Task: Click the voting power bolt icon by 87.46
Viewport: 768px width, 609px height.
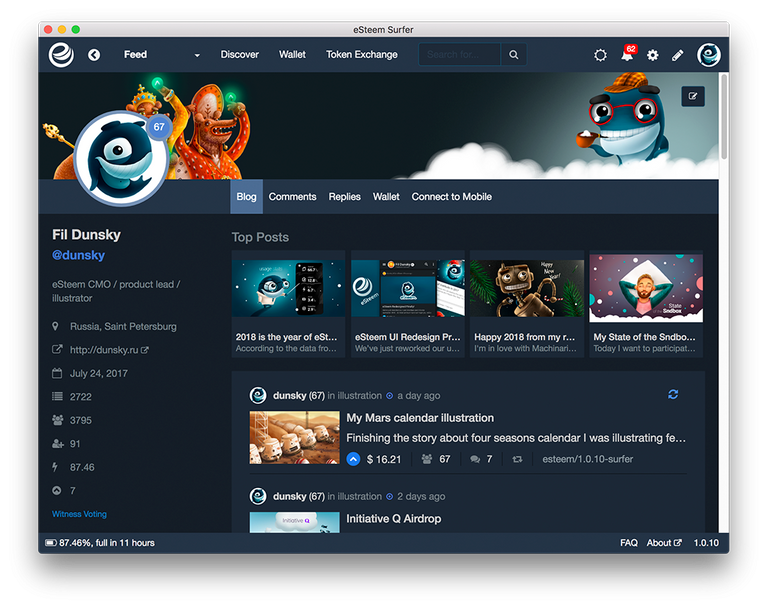Action: [55, 467]
